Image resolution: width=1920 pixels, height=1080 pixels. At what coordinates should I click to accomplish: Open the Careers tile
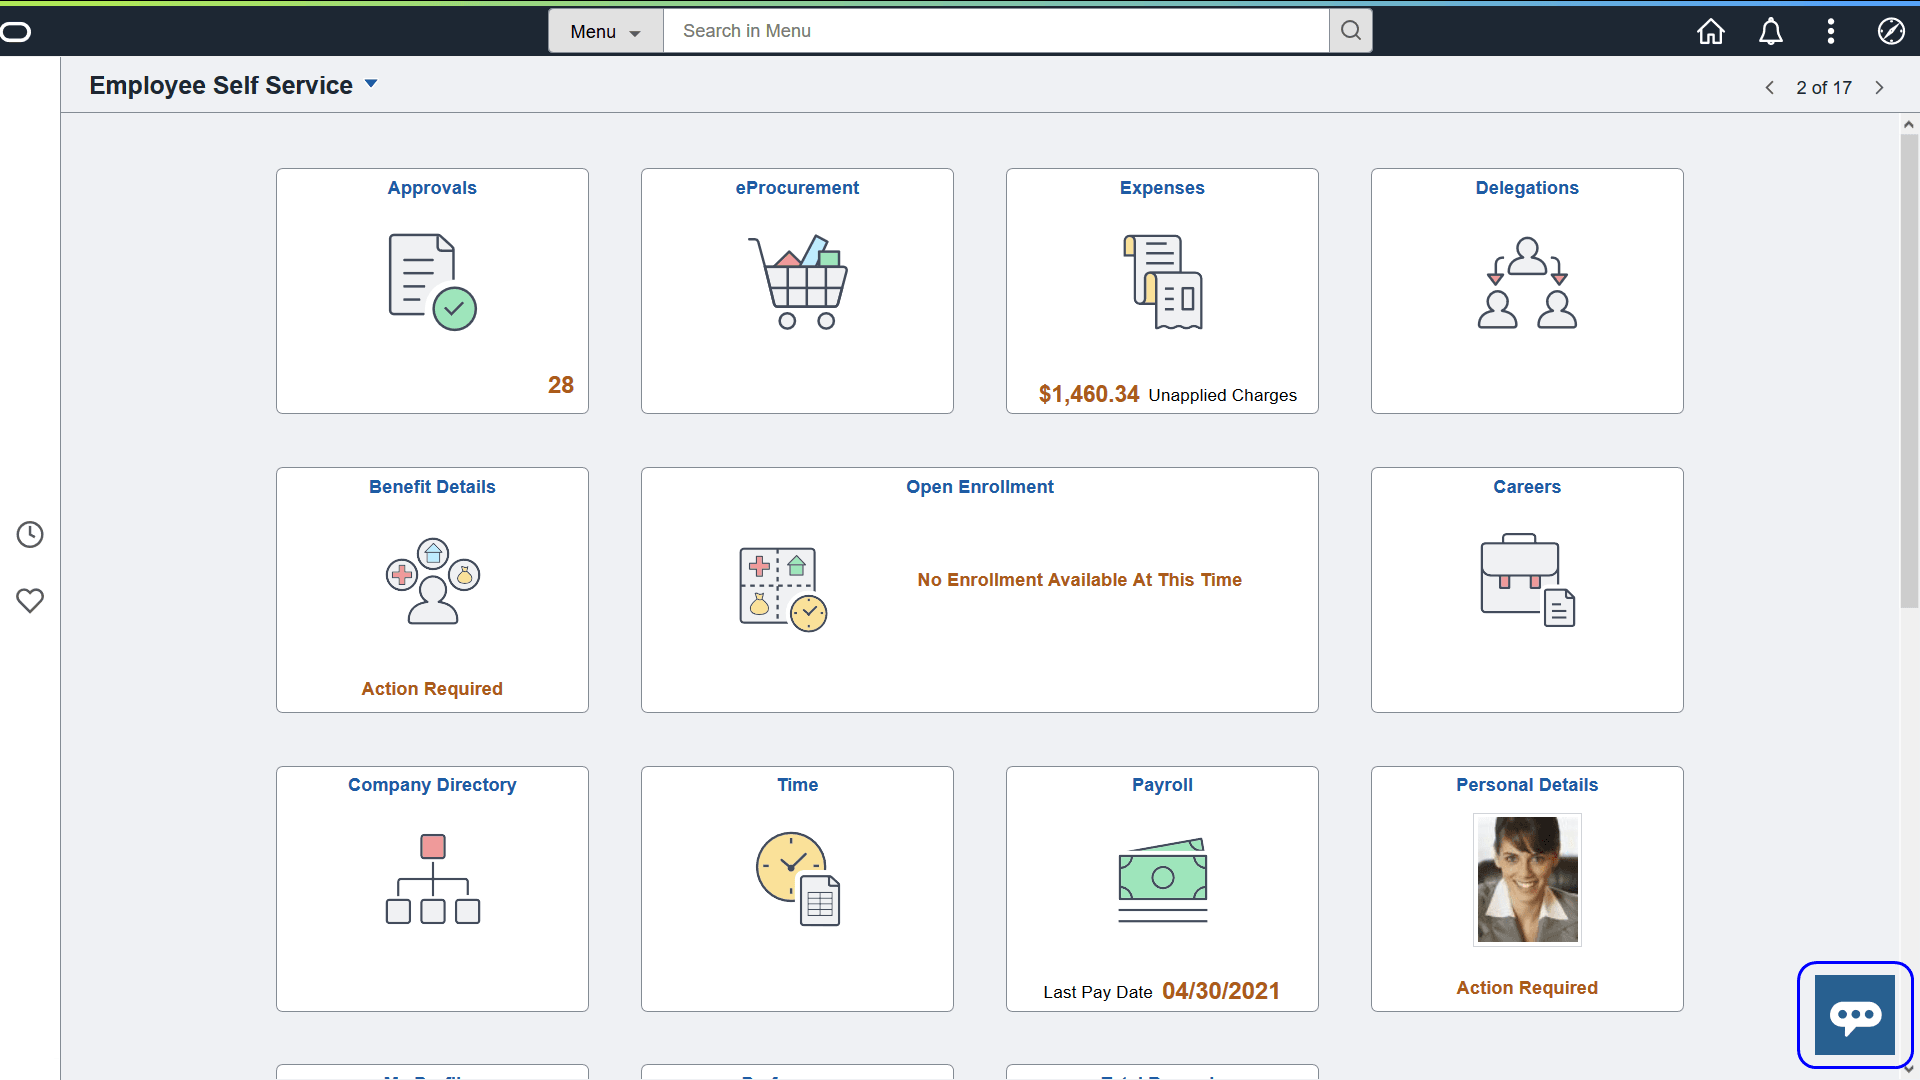coord(1527,590)
